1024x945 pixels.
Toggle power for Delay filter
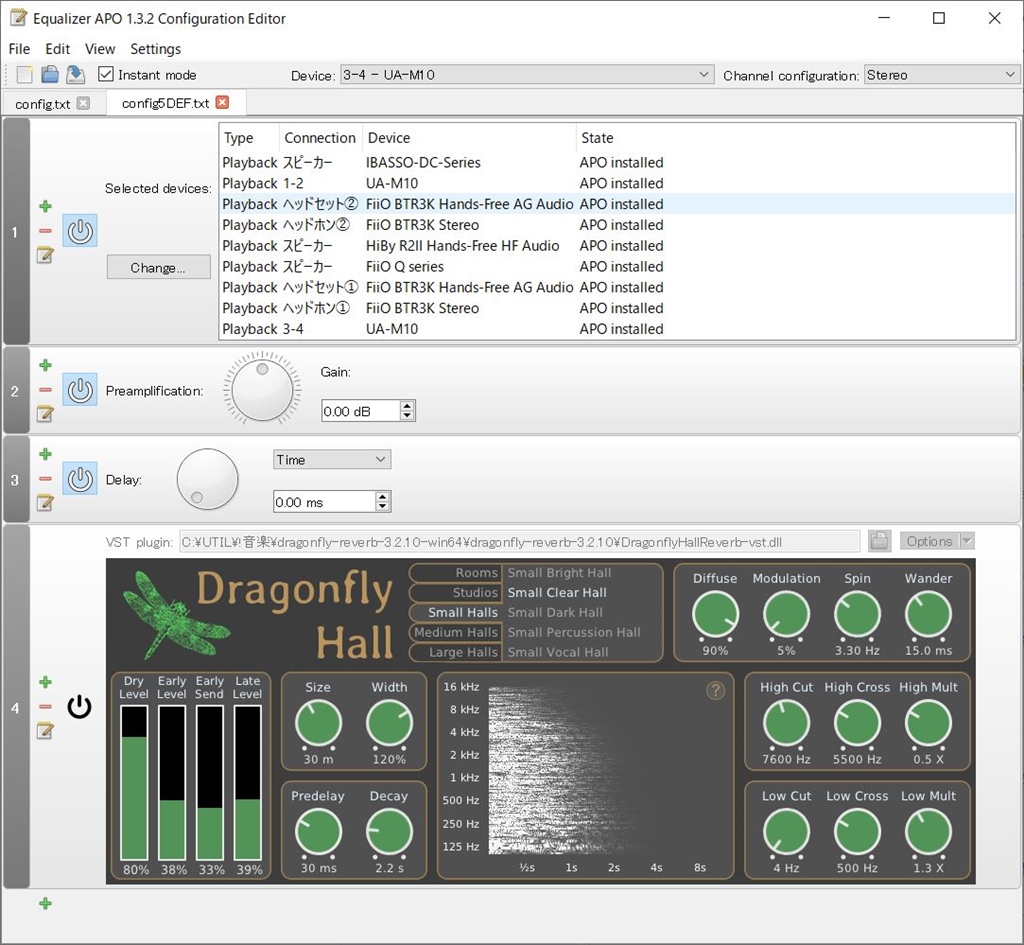click(x=80, y=479)
